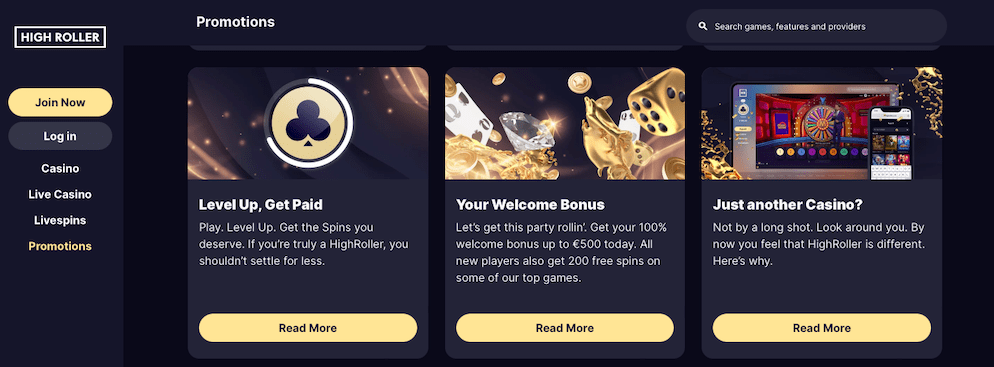Click the phone mockup in casino banner
The image size is (994, 367).
890,143
